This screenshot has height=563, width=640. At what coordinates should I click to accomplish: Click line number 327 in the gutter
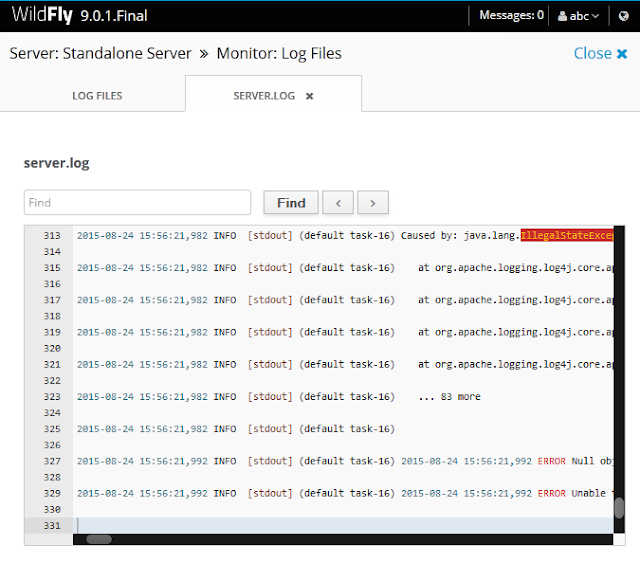pyautogui.click(x=52, y=461)
